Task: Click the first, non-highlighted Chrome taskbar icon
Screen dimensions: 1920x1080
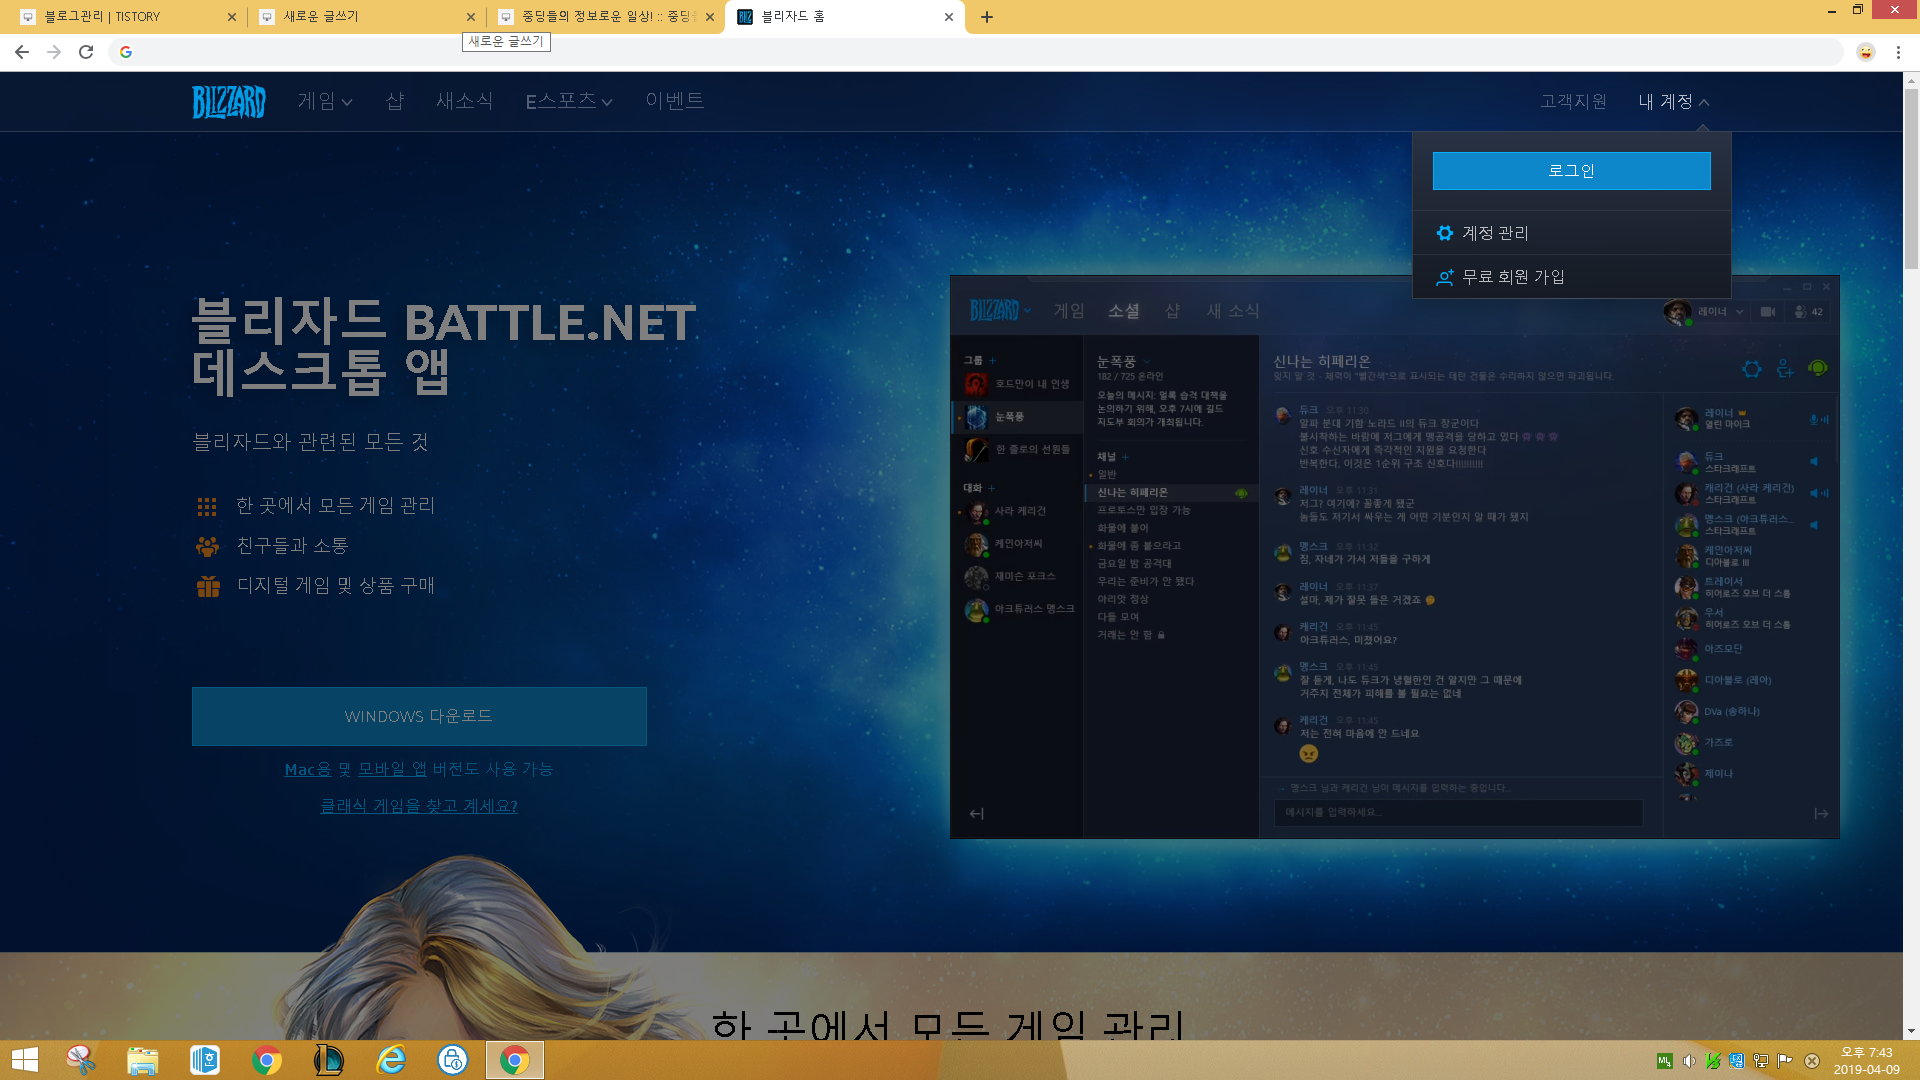Action: coord(267,1060)
